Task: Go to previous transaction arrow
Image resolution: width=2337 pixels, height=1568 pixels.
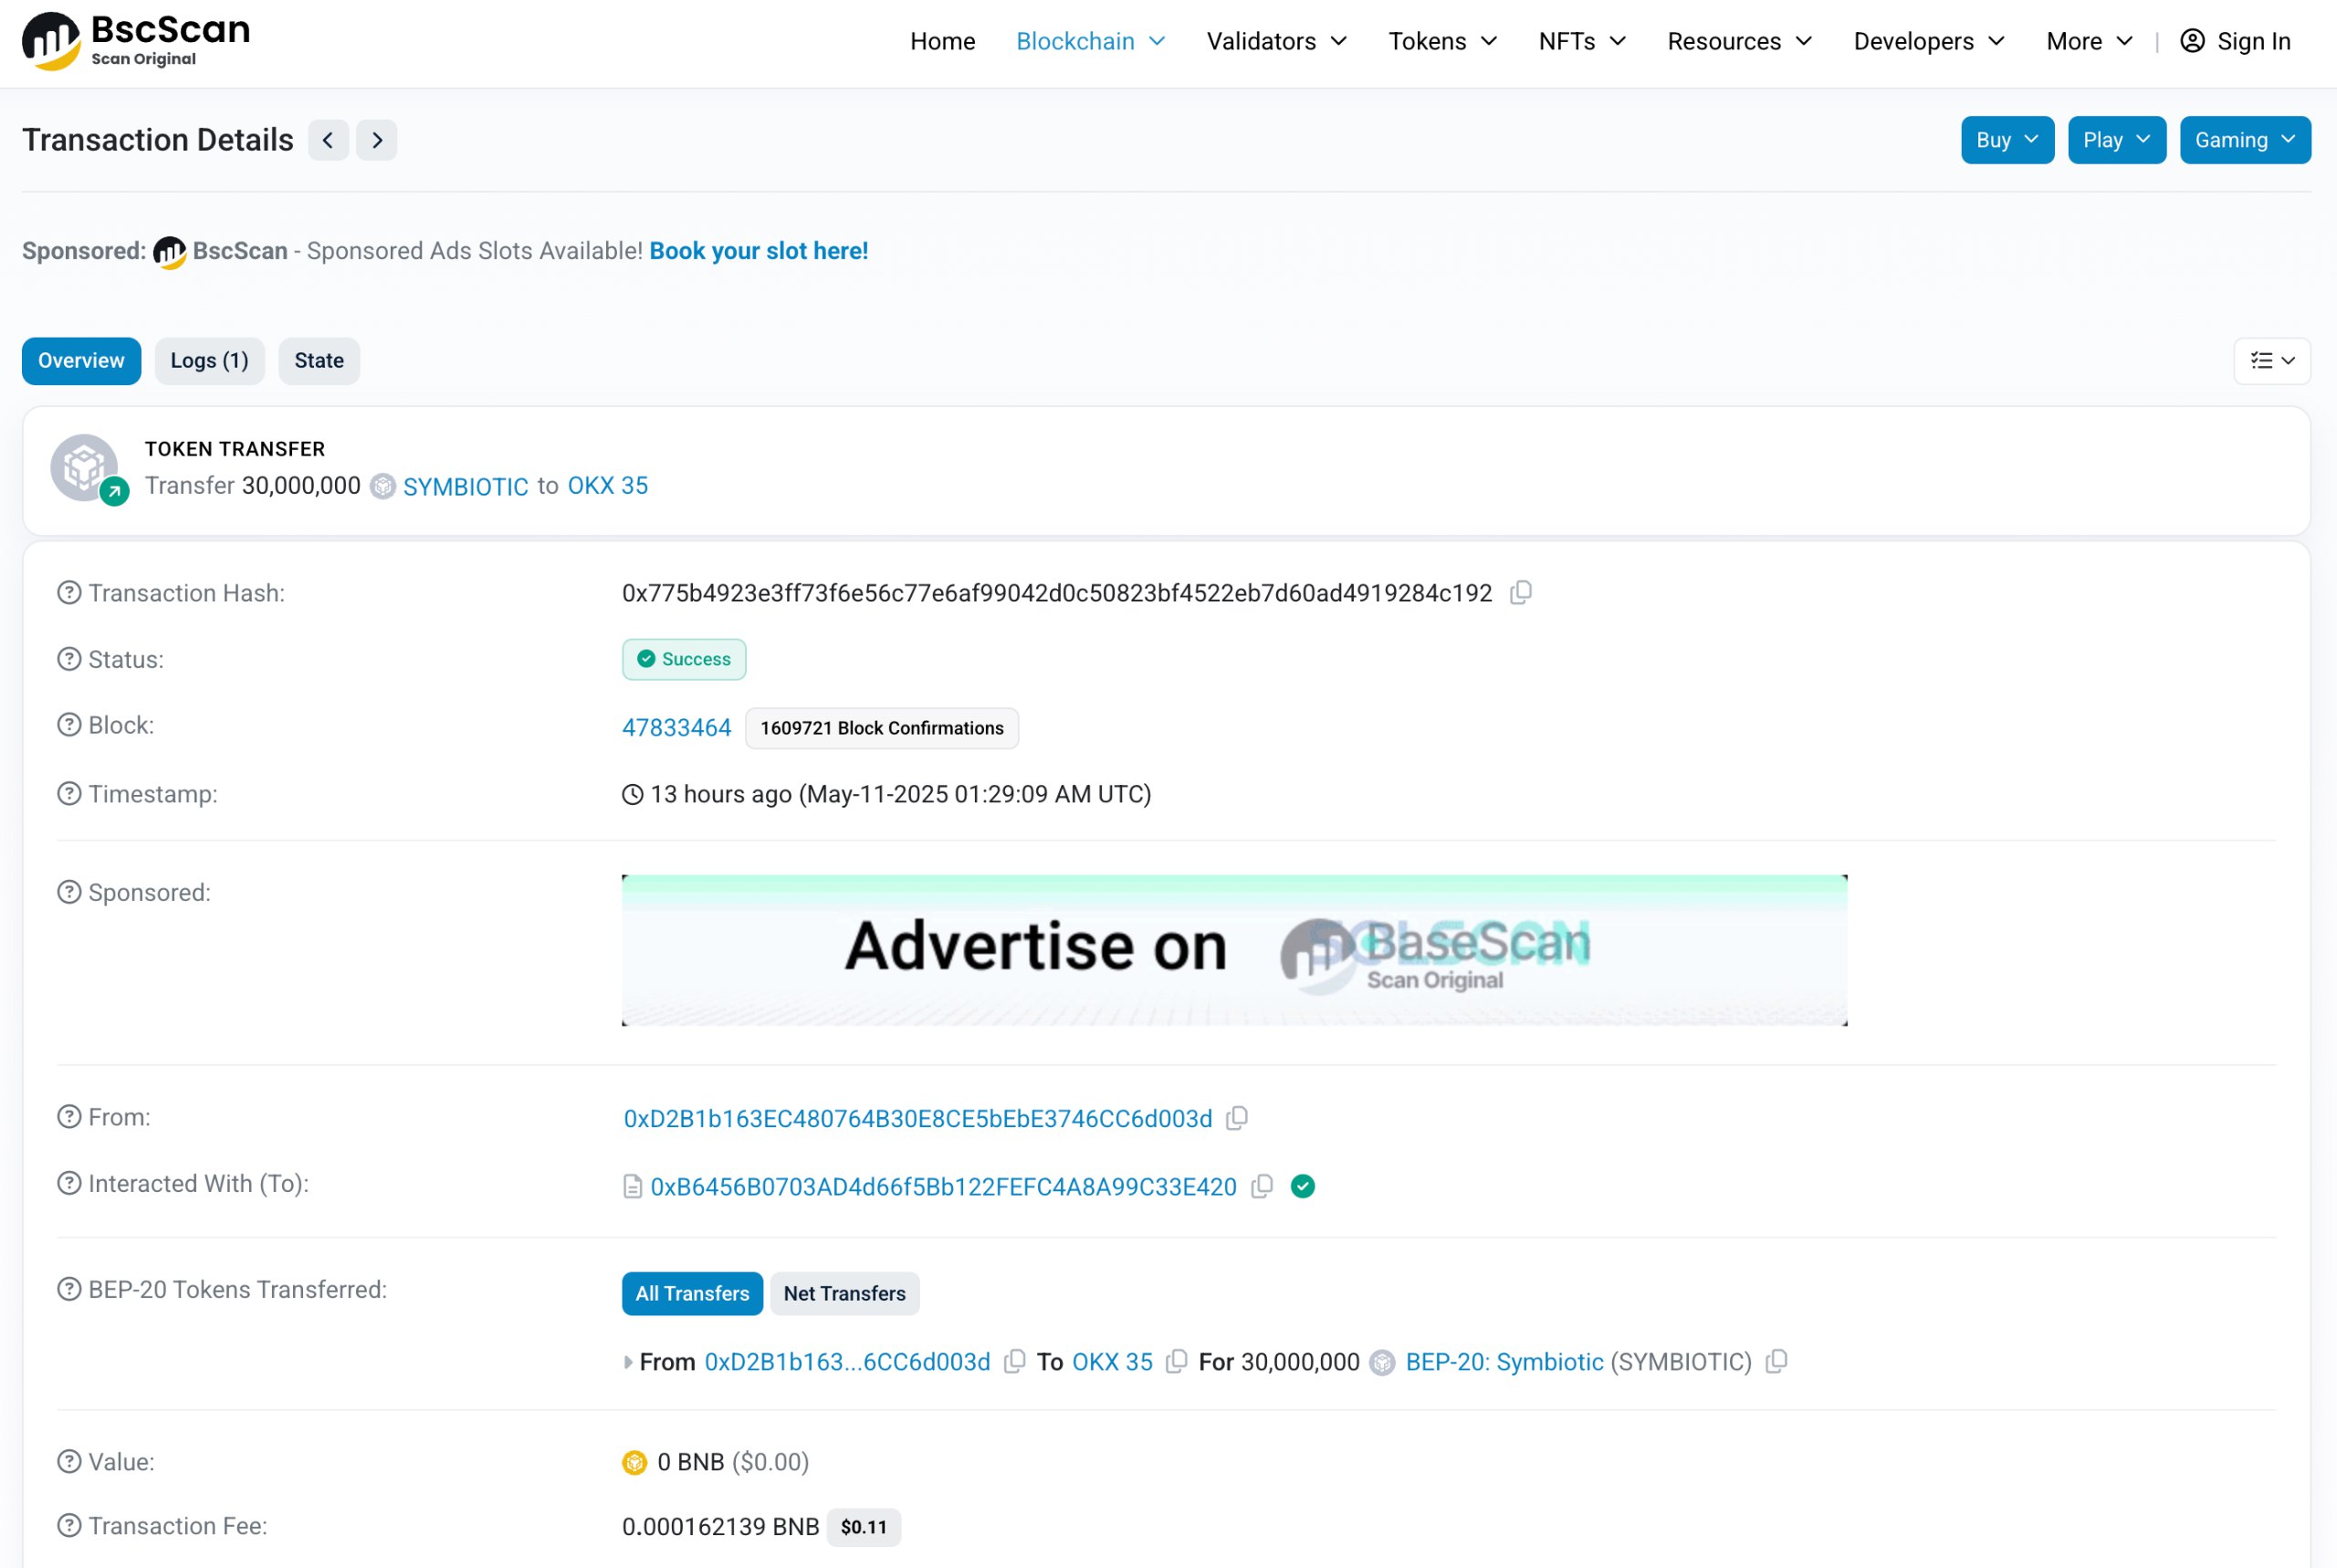Action: point(328,140)
